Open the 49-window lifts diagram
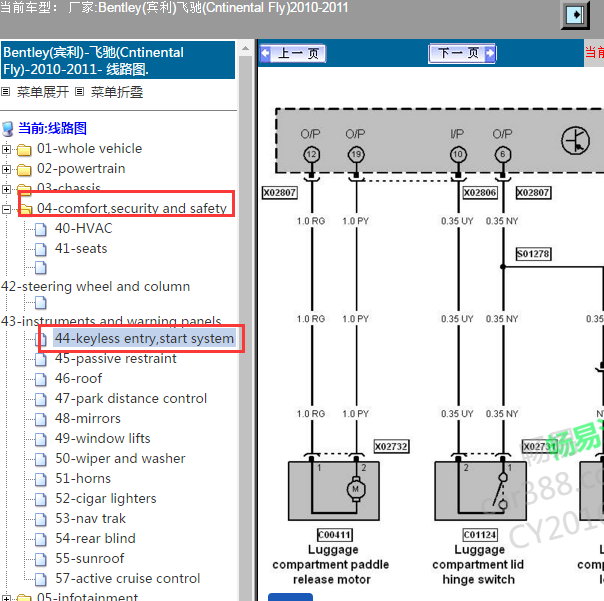 click(x=102, y=438)
